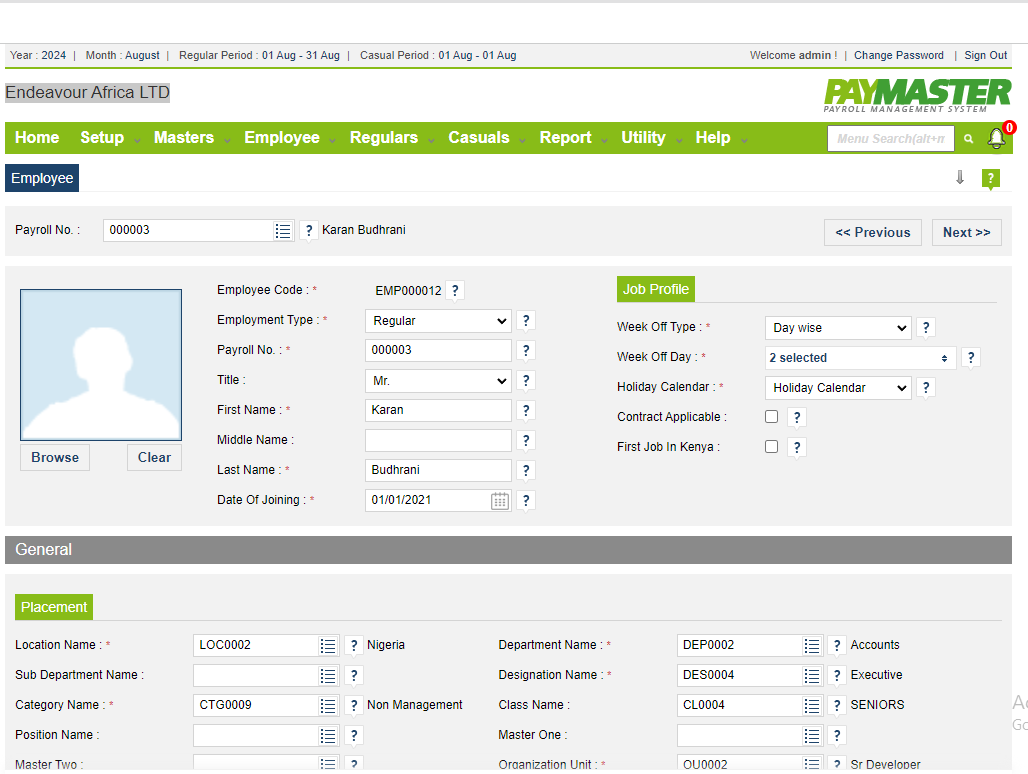Click the menu search magnifier icon
1028x774 pixels.
(x=968, y=139)
